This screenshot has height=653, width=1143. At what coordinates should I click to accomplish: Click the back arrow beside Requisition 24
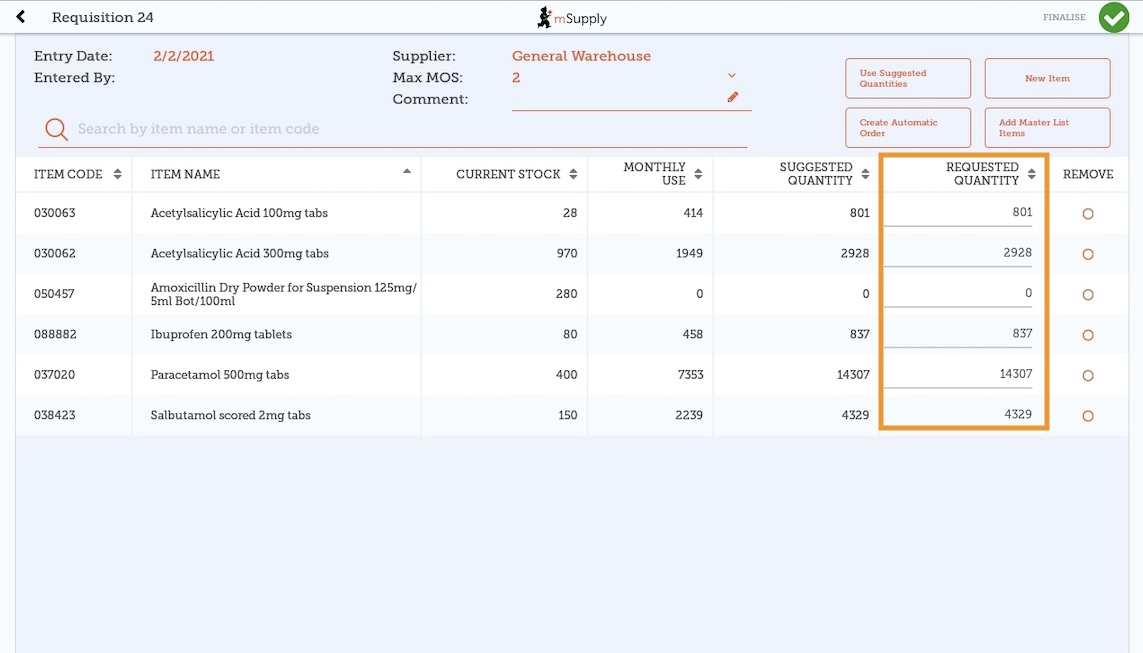tap(20, 17)
